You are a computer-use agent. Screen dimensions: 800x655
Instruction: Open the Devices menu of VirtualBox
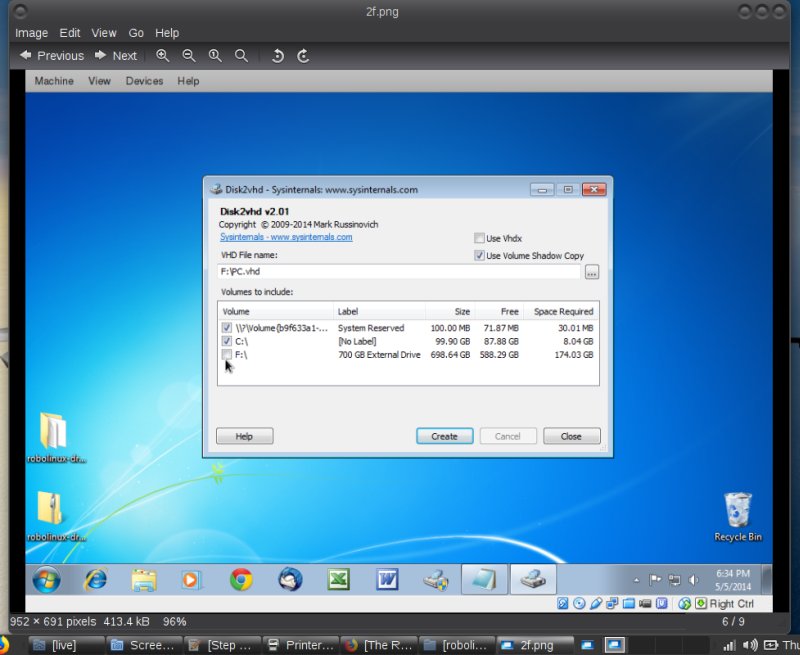click(144, 81)
